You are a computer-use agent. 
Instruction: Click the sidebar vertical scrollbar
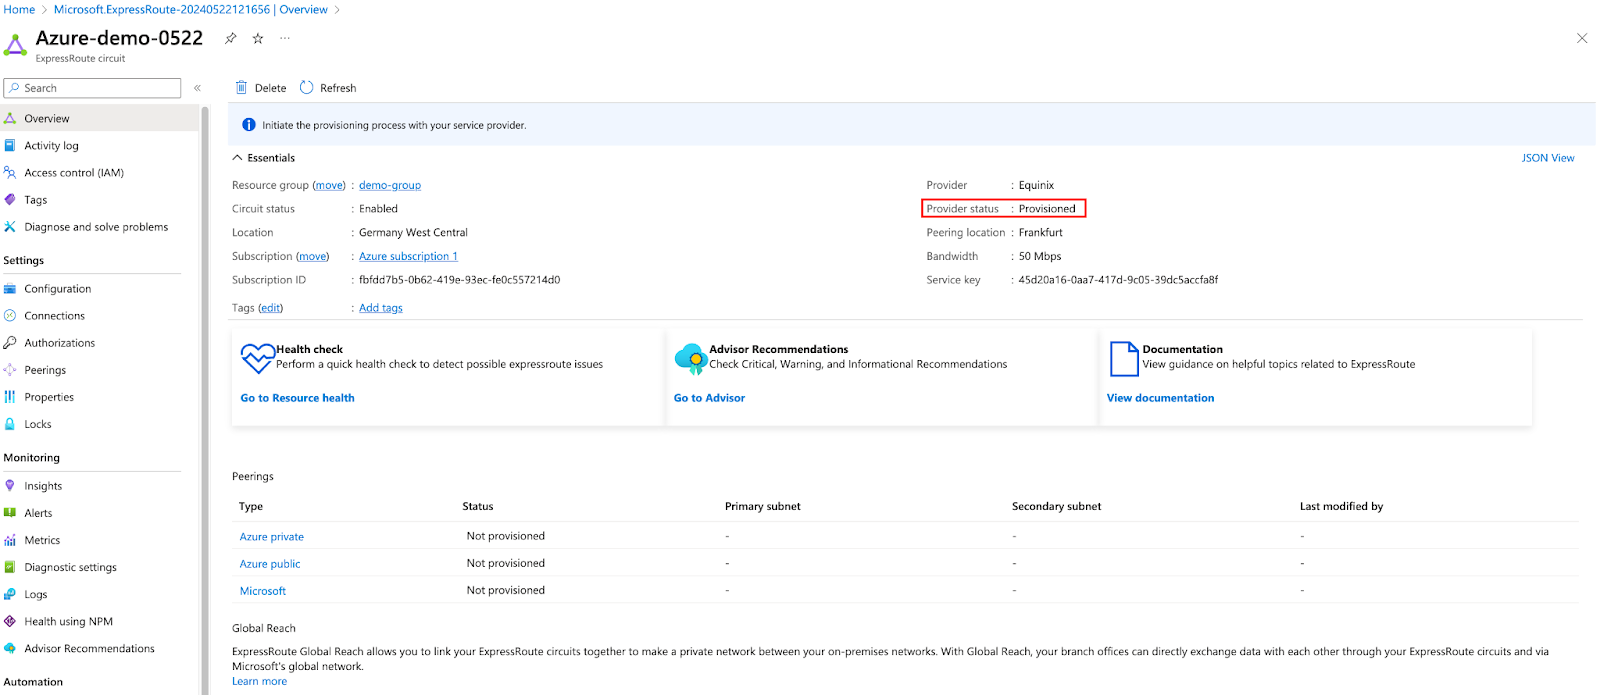coord(205,400)
